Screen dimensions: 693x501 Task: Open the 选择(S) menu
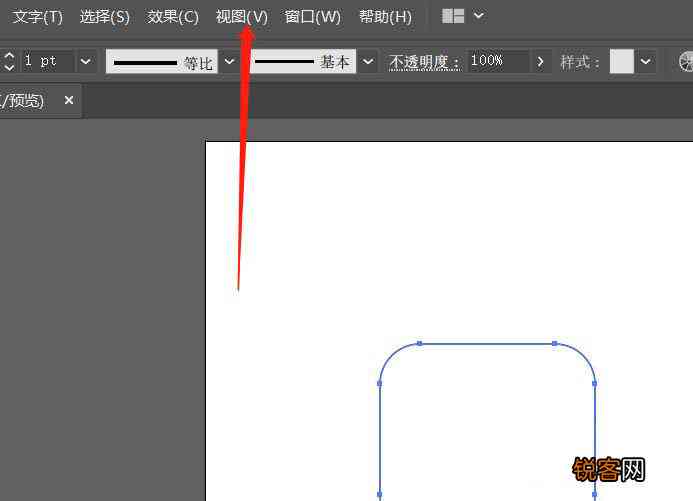point(105,17)
